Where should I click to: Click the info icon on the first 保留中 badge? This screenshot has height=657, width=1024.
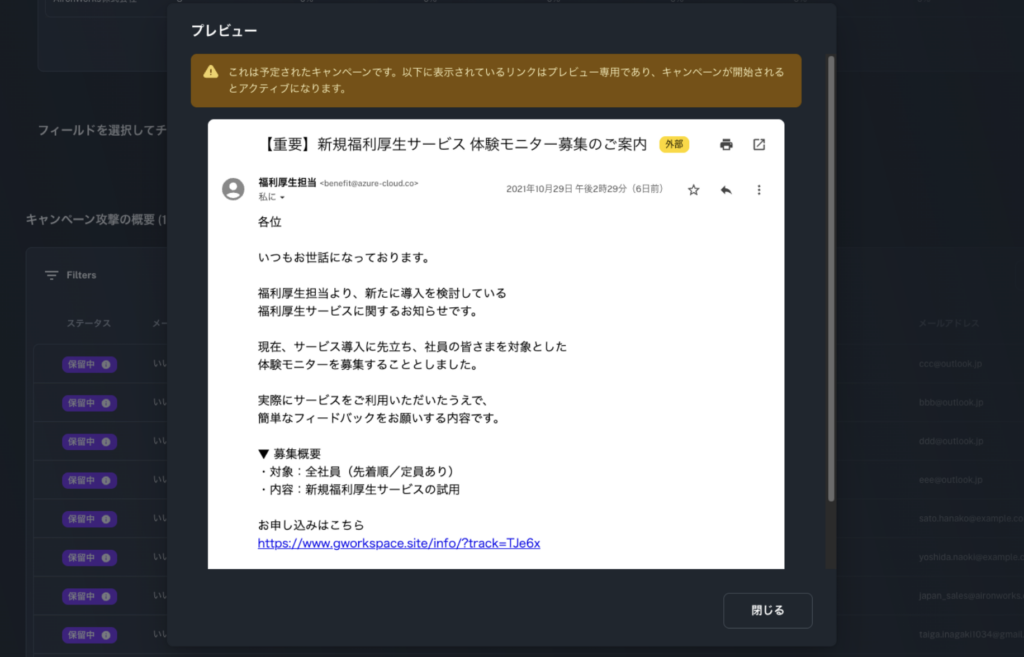106,364
